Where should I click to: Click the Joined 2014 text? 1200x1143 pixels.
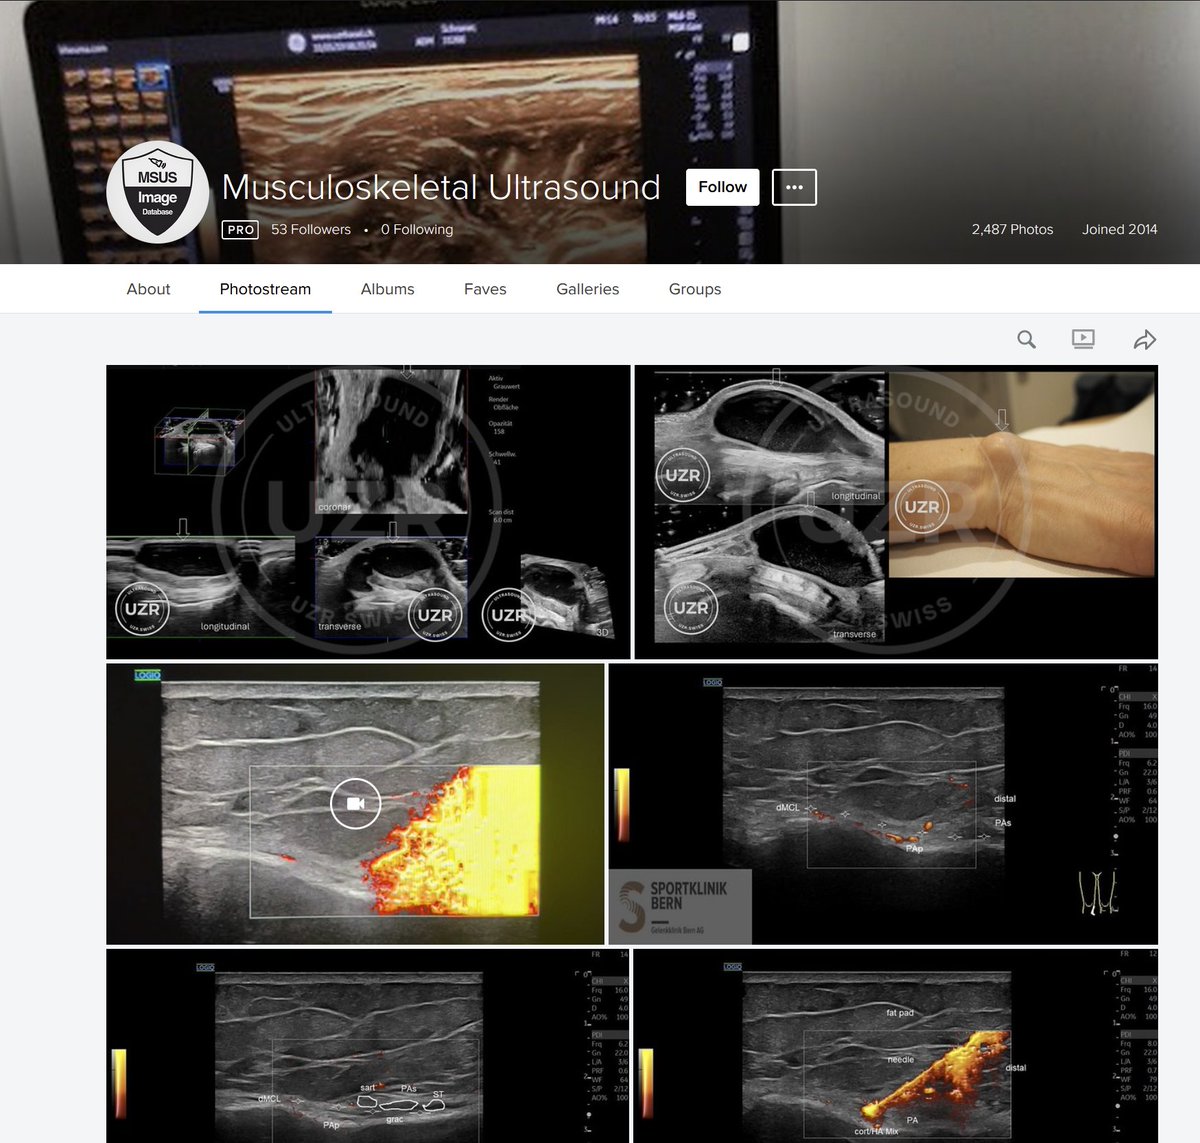point(1119,229)
